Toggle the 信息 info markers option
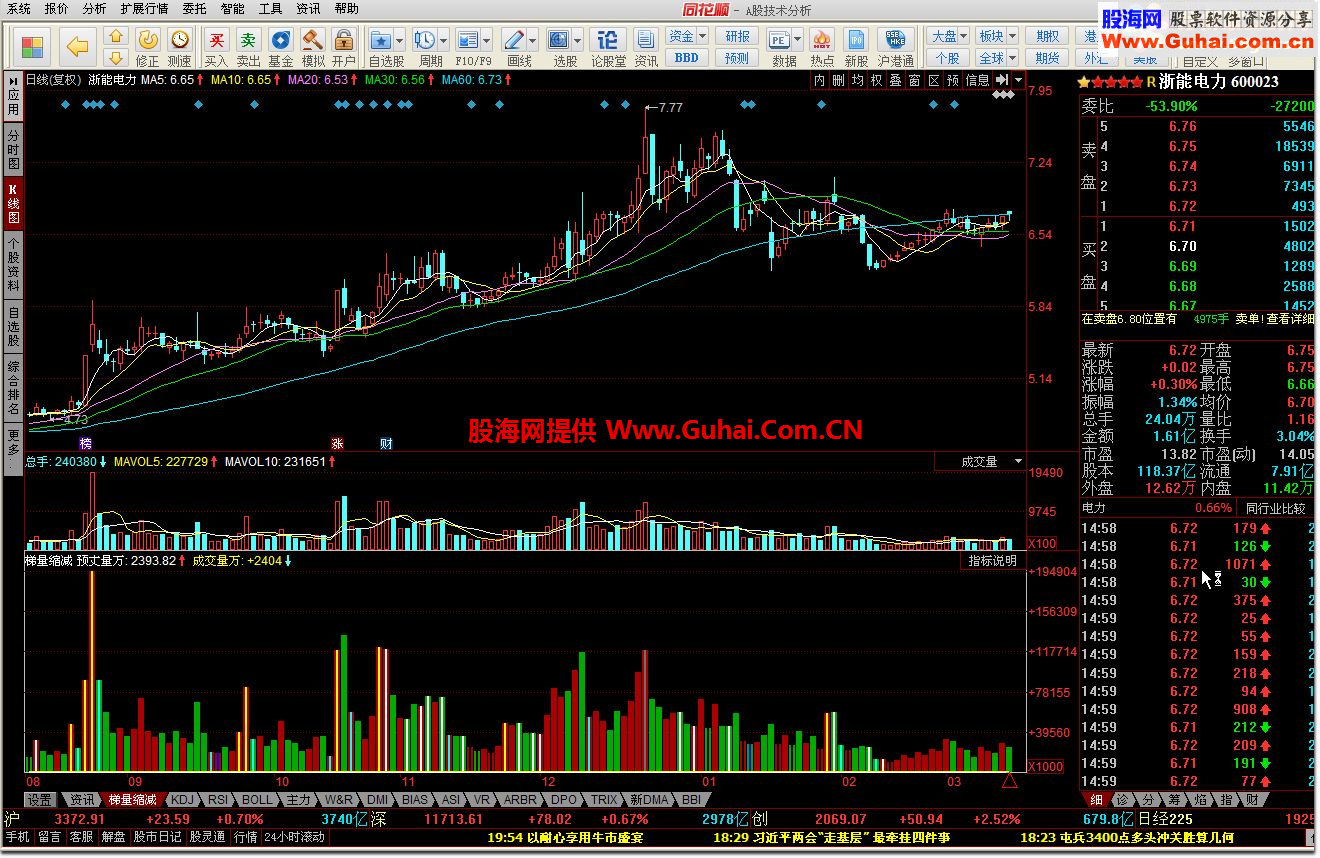Image resolution: width=1320 pixels, height=858 pixels. 977,80
